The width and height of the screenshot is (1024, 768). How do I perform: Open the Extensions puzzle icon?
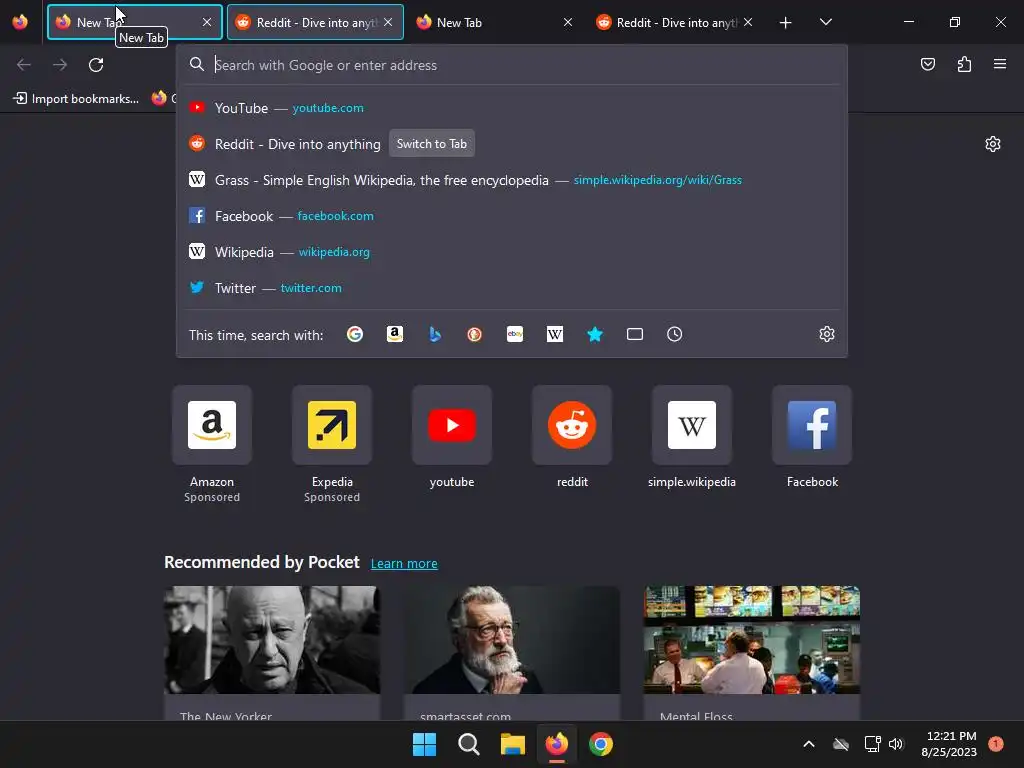(964, 64)
